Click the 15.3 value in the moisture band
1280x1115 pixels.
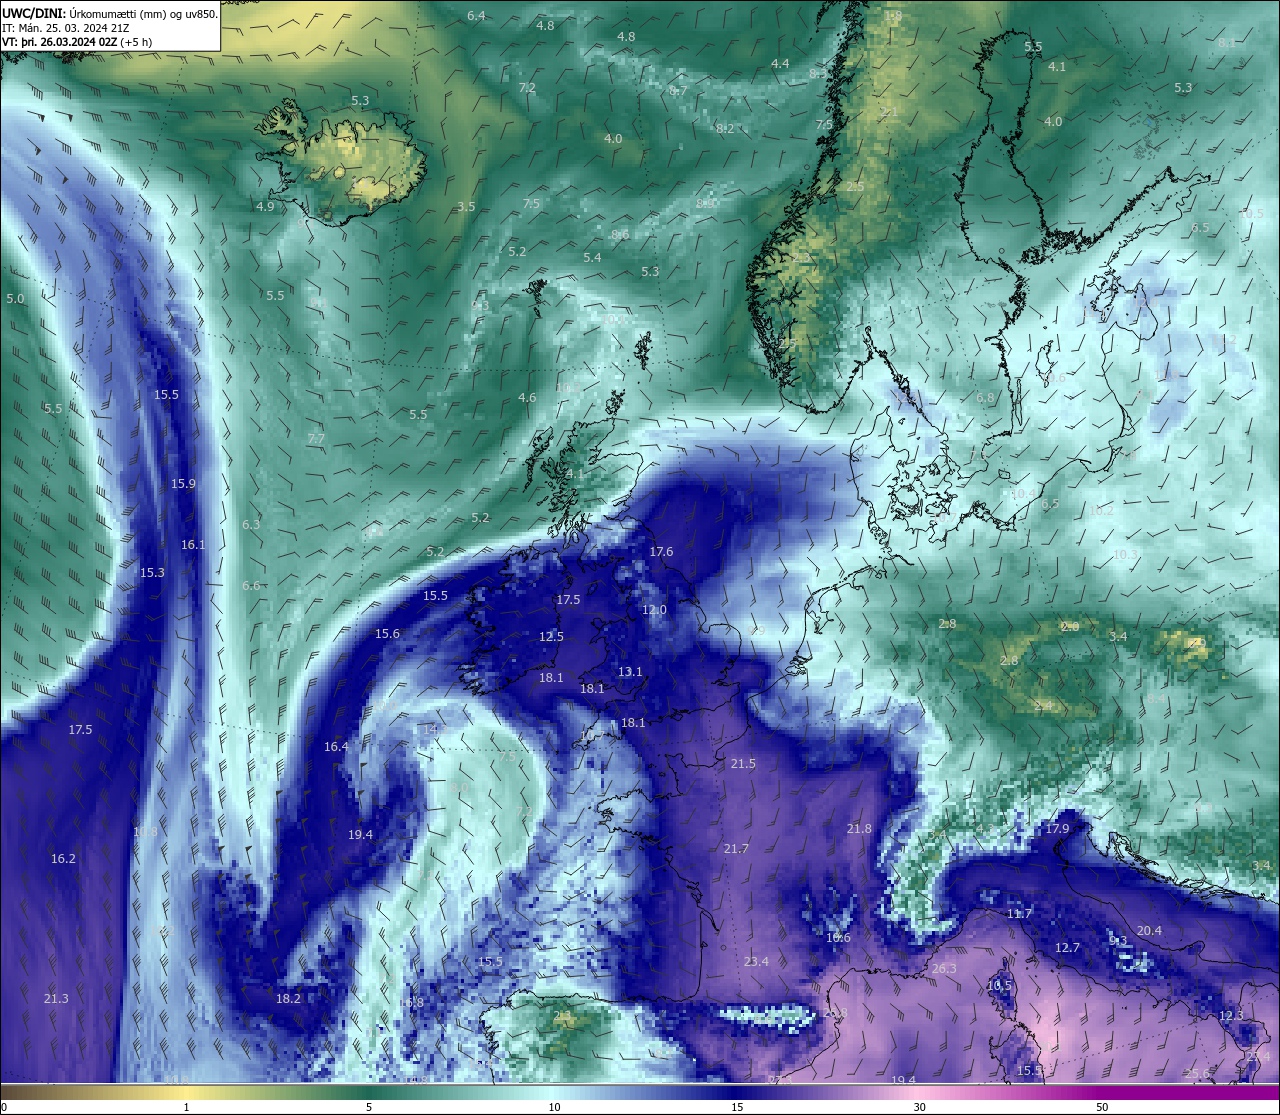(152, 573)
